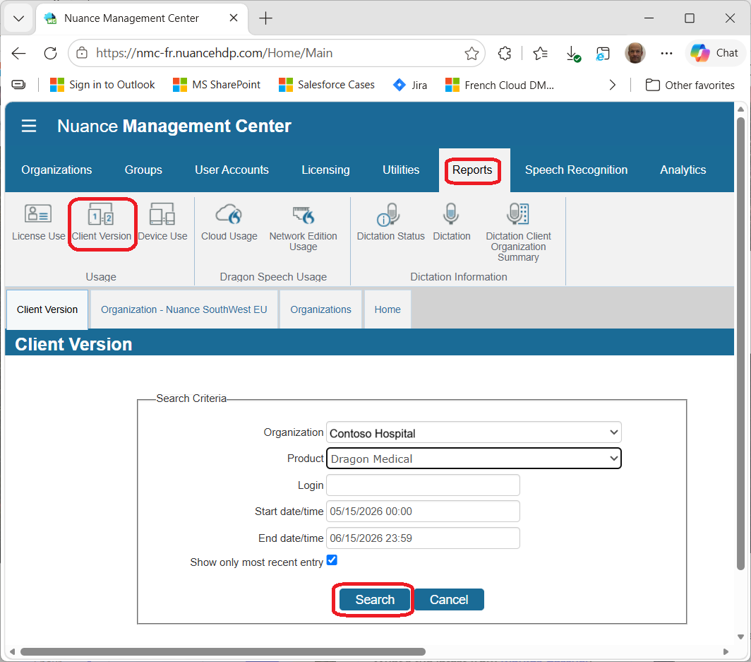The height and width of the screenshot is (662, 751).
Task: Run the Search button
Action: point(375,600)
